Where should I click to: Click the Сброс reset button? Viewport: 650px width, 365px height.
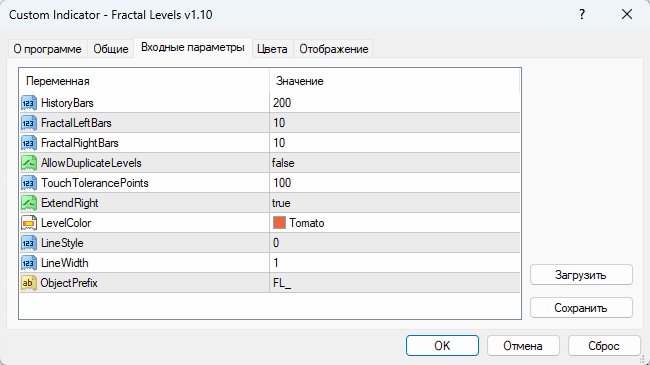[604, 346]
